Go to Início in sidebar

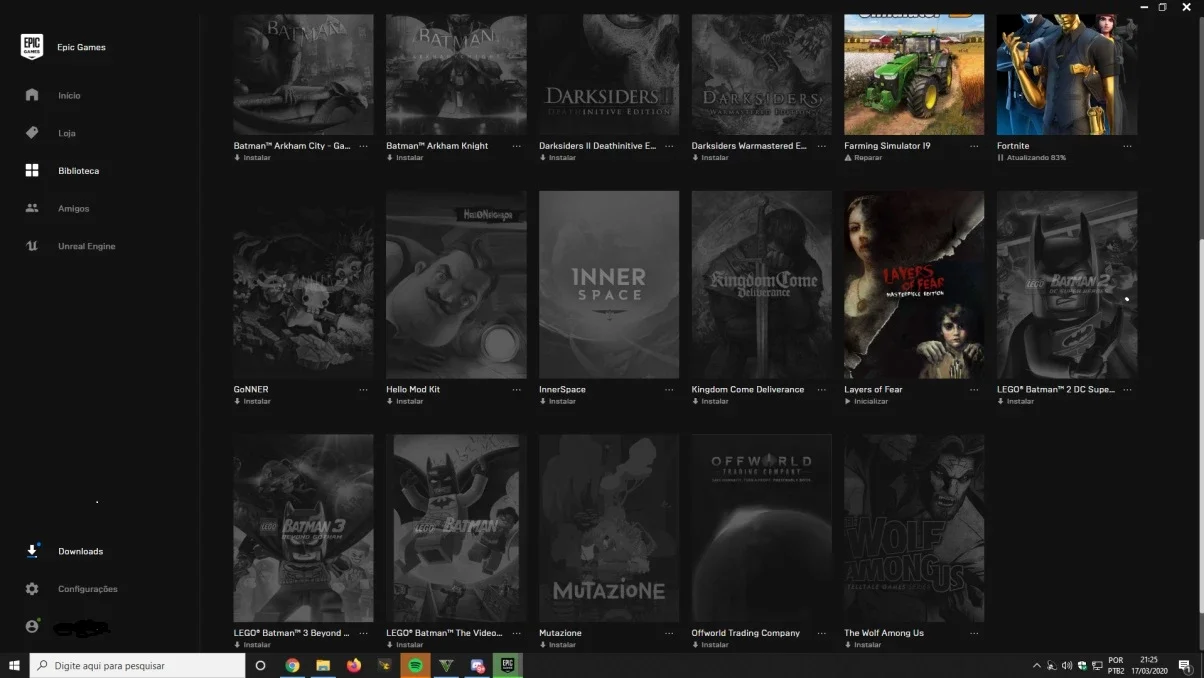click(69, 96)
